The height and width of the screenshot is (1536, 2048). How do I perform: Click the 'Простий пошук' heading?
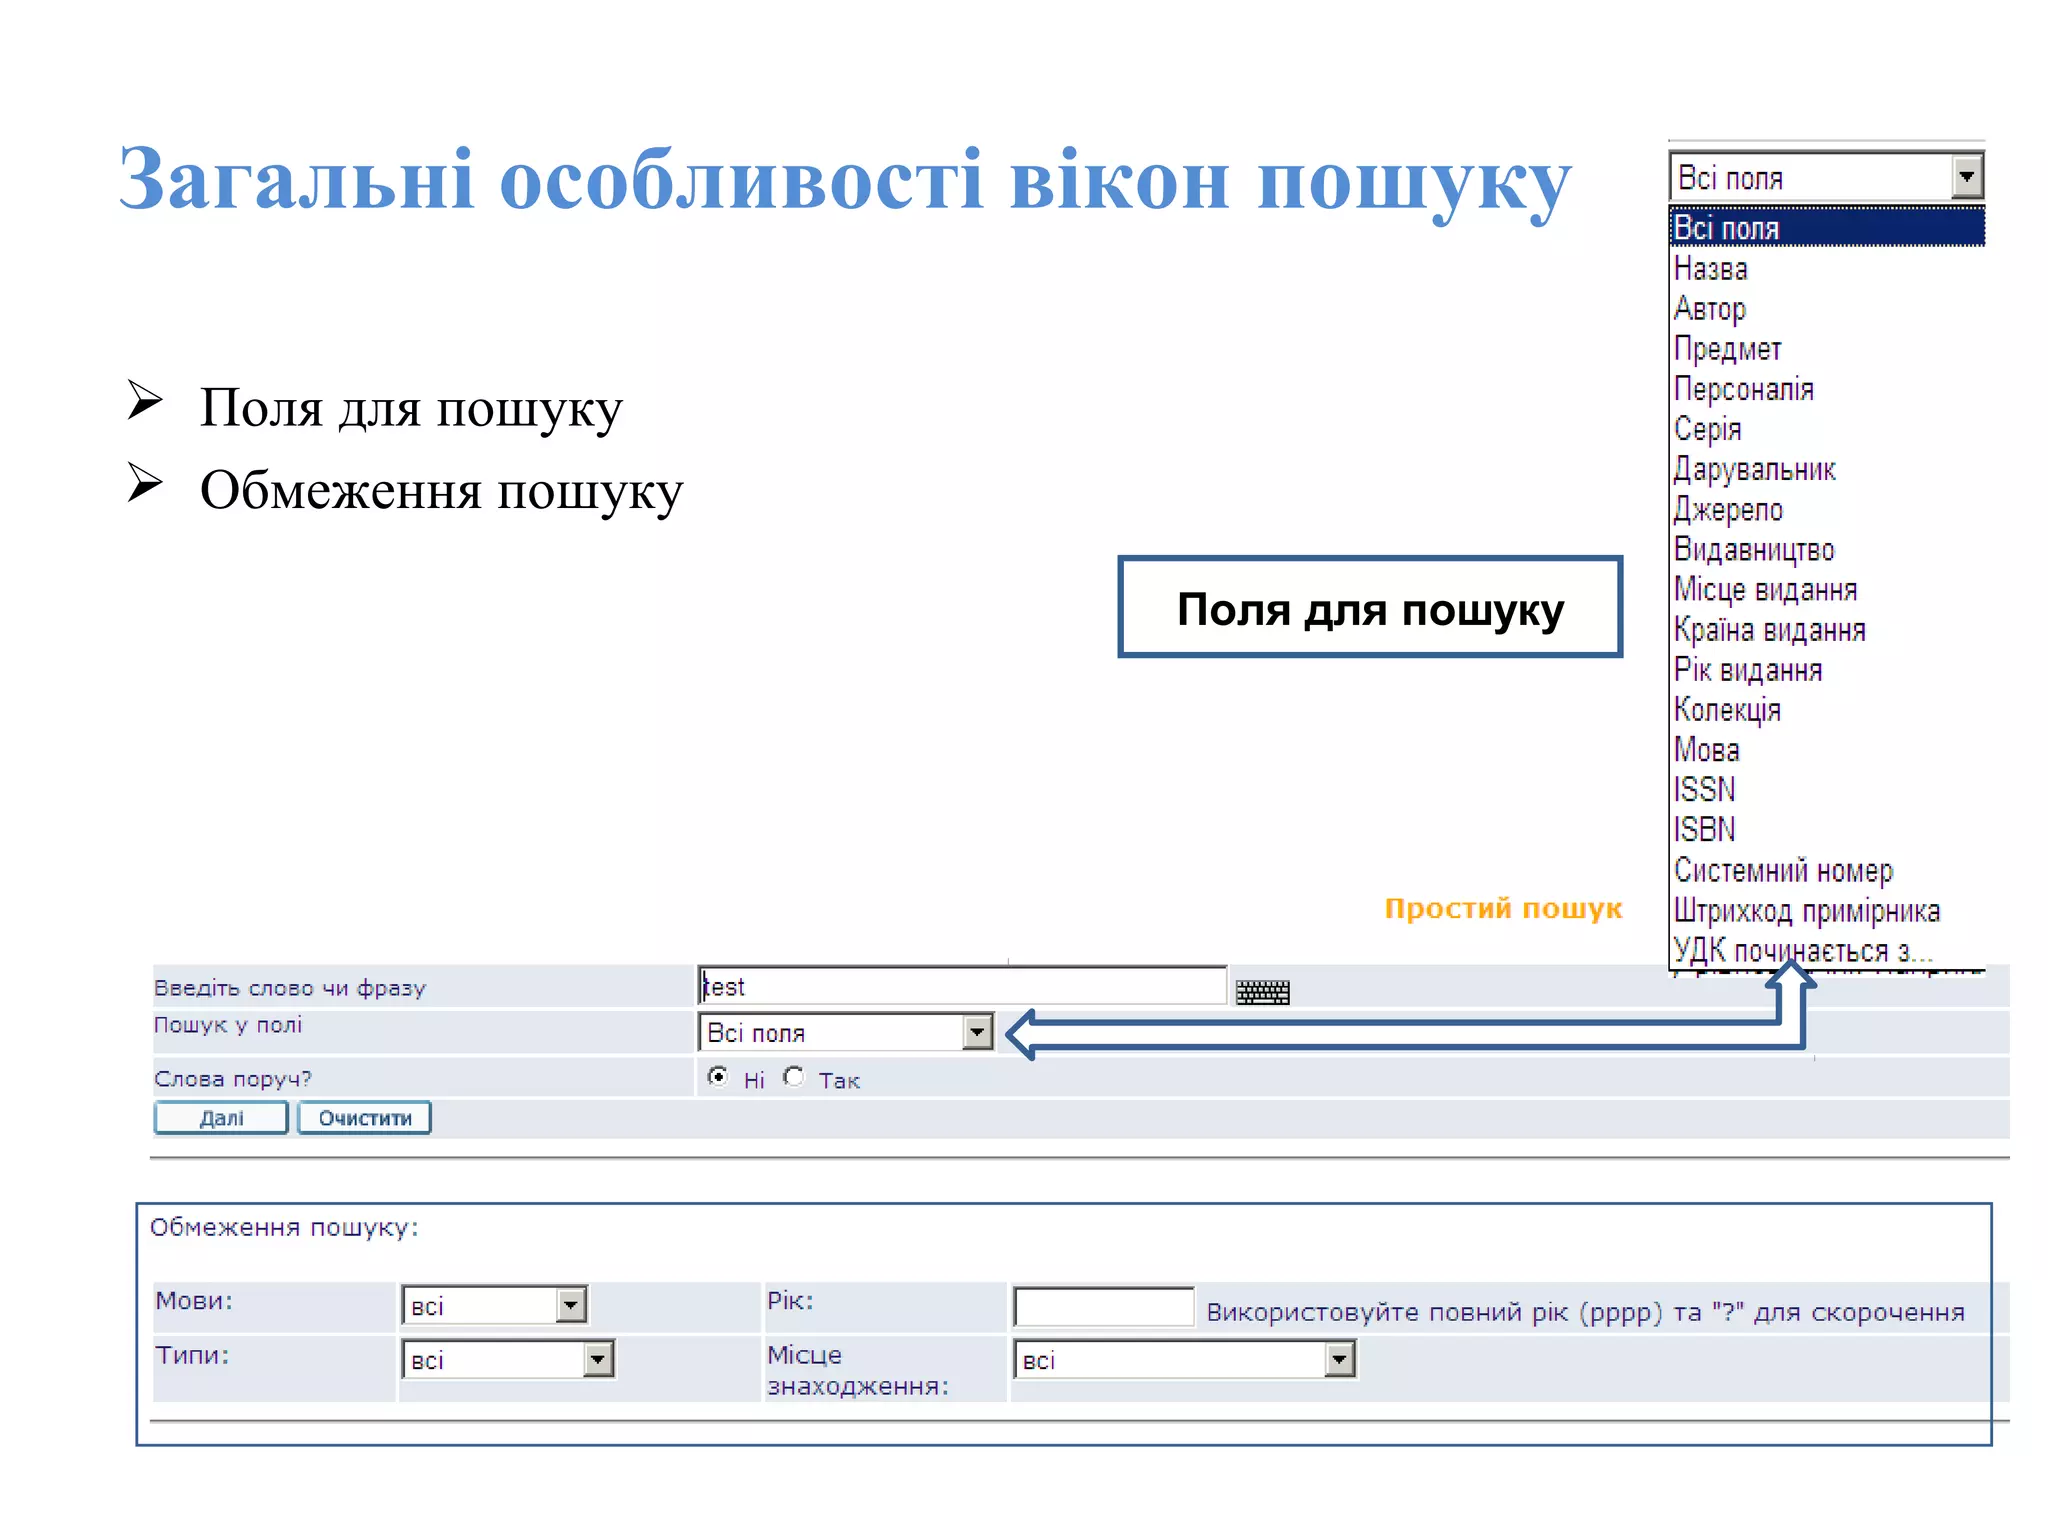[x=1503, y=908]
